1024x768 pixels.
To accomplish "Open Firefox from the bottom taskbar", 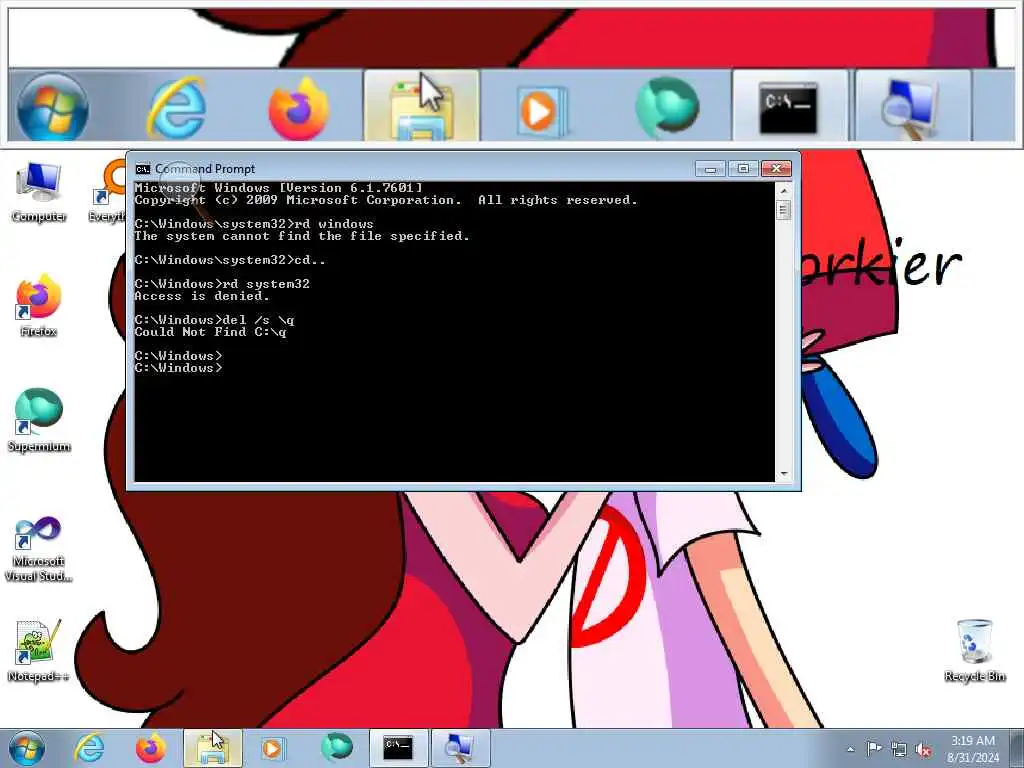I will click(151, 748).
